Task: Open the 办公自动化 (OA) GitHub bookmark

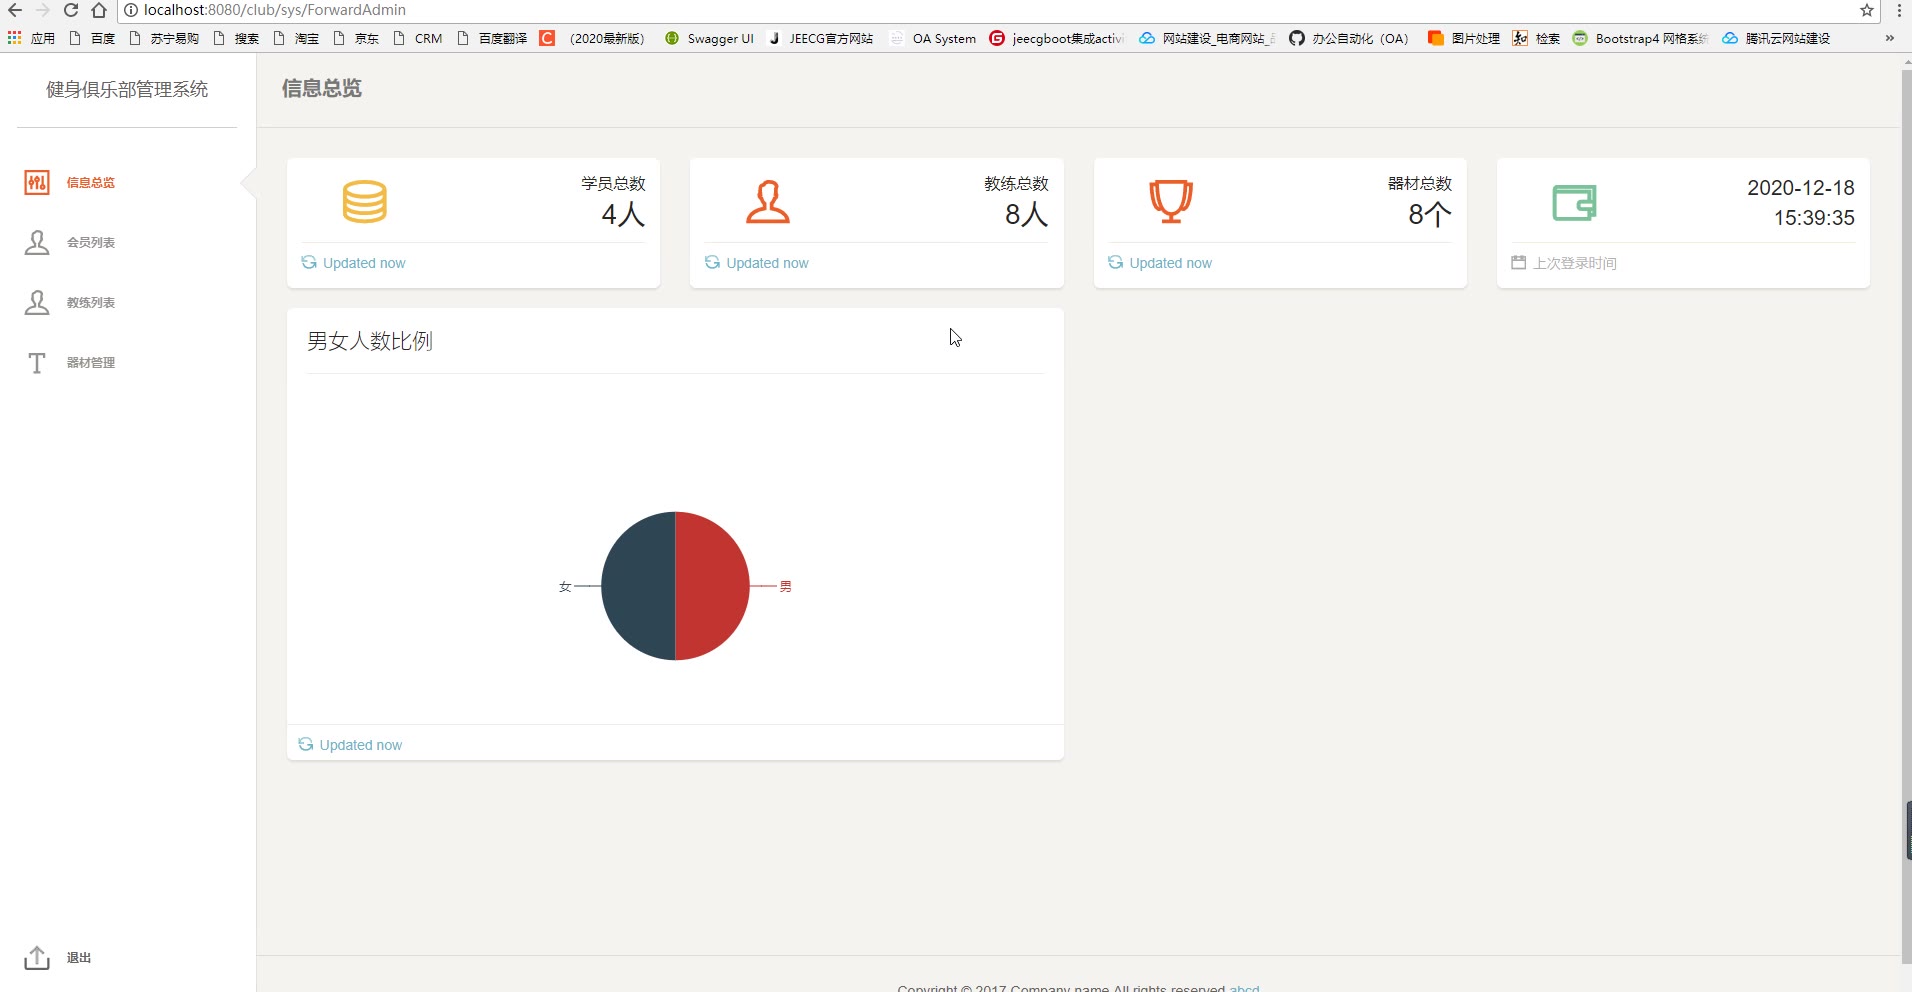Action: pyautogui.click(x=1349, y=38)
